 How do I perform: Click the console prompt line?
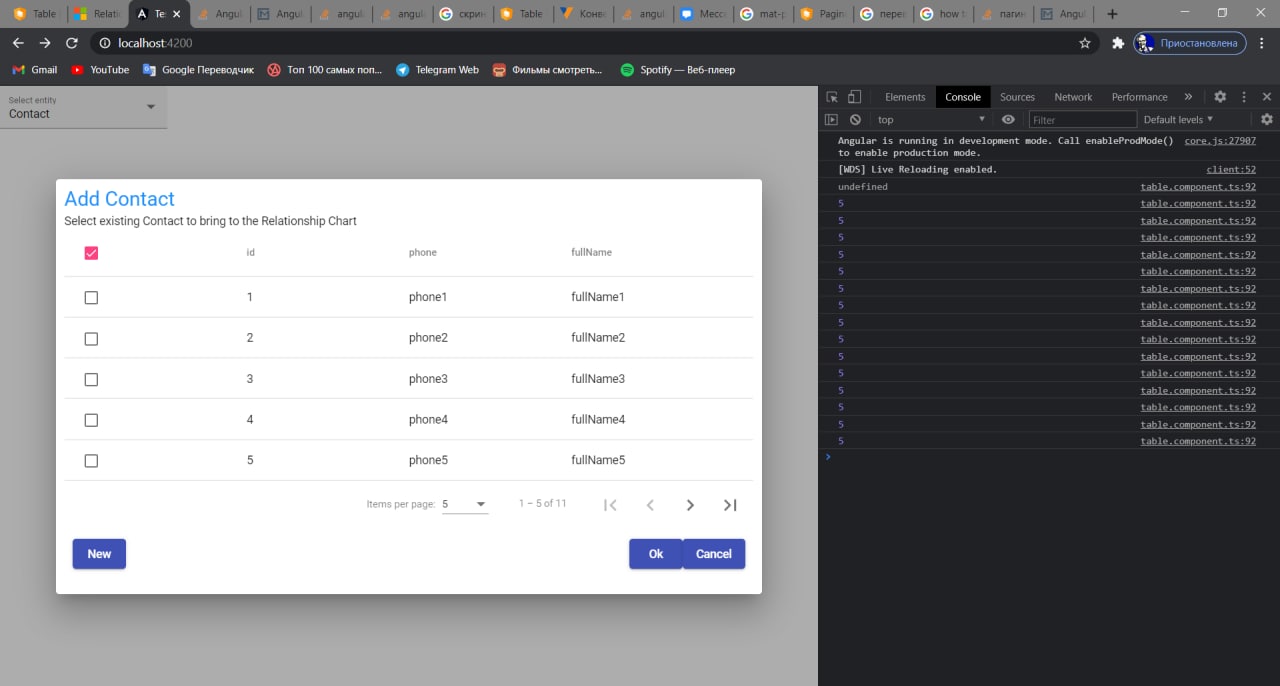point(1049,457)
